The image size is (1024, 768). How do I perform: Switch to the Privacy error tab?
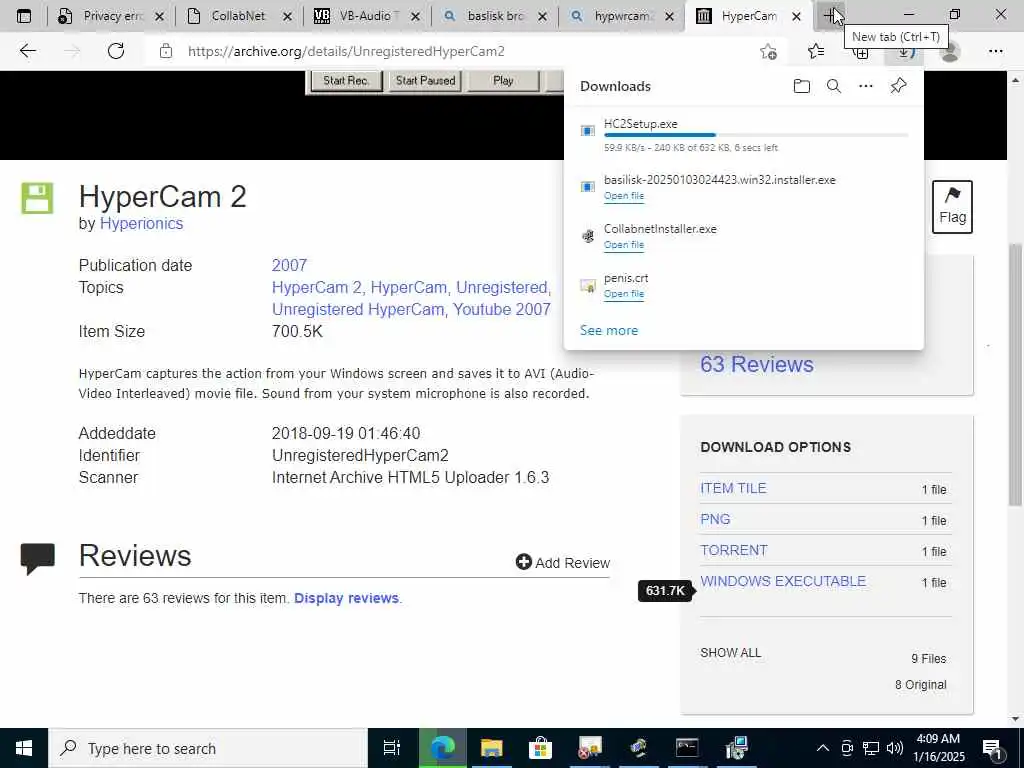click(x=111, y=16)
